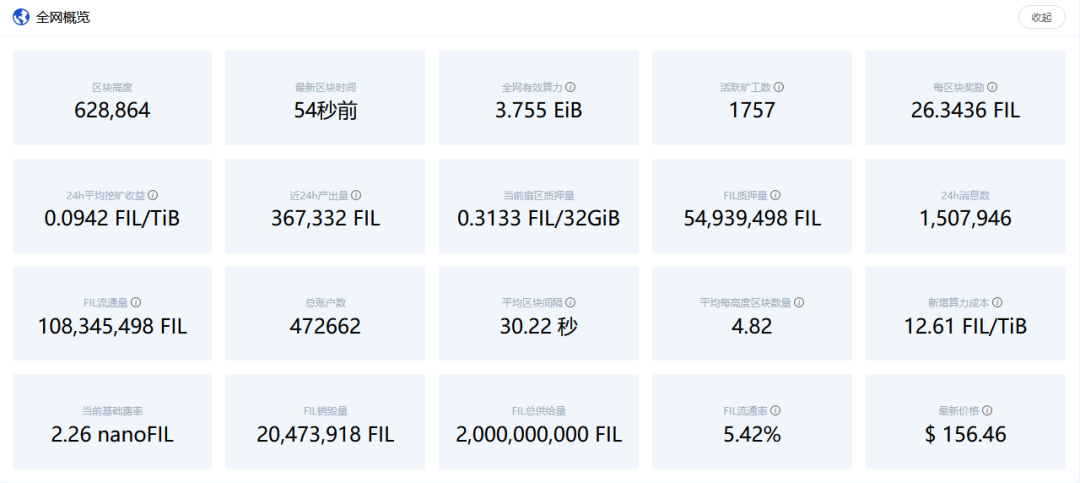Click the 26.3436 FIL reward value
This screenshot has height=483, width=1080.
[966, 110]
